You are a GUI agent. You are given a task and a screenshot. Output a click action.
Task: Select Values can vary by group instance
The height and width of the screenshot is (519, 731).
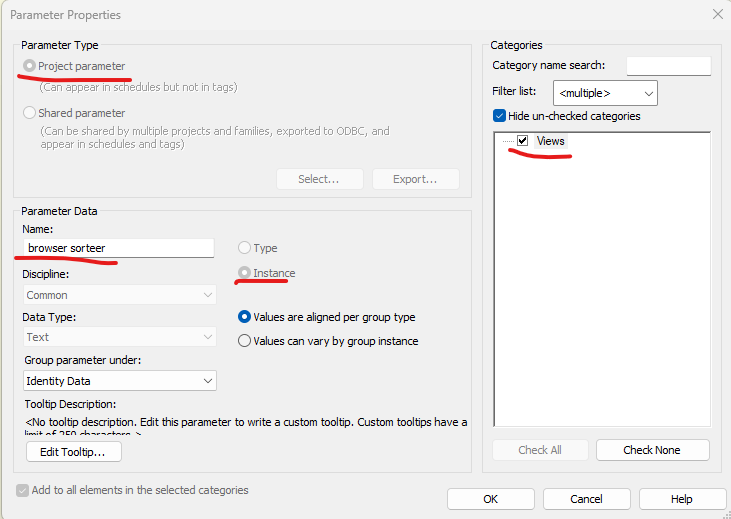pyautogui.click(x=244, y=341)
